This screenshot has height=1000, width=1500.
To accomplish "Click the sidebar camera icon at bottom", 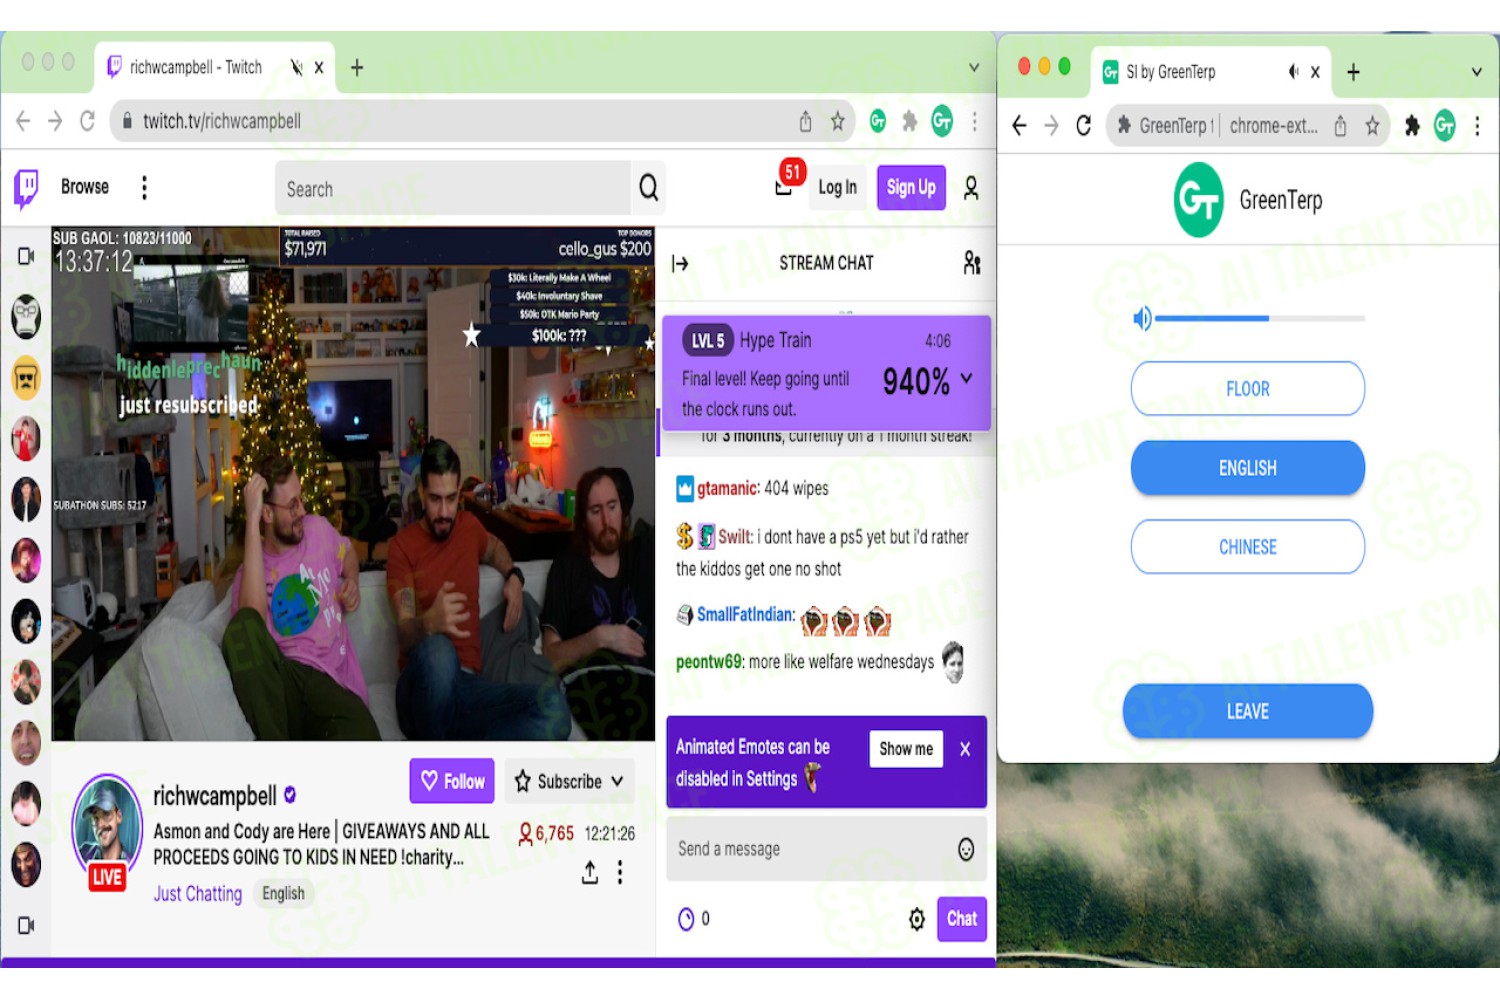I will point(26,926).
